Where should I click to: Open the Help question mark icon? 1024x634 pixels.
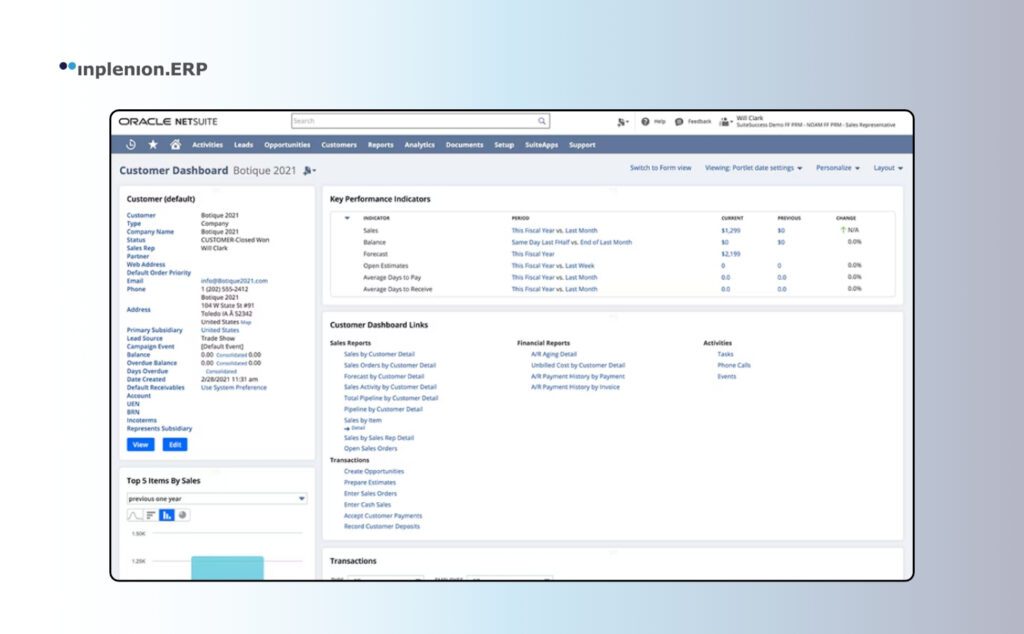[x=645, y=121]
